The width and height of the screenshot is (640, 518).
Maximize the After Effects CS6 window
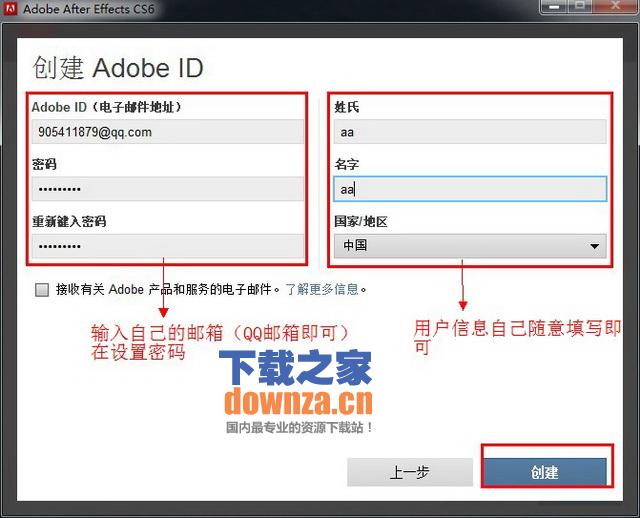(x=580, y=7)
